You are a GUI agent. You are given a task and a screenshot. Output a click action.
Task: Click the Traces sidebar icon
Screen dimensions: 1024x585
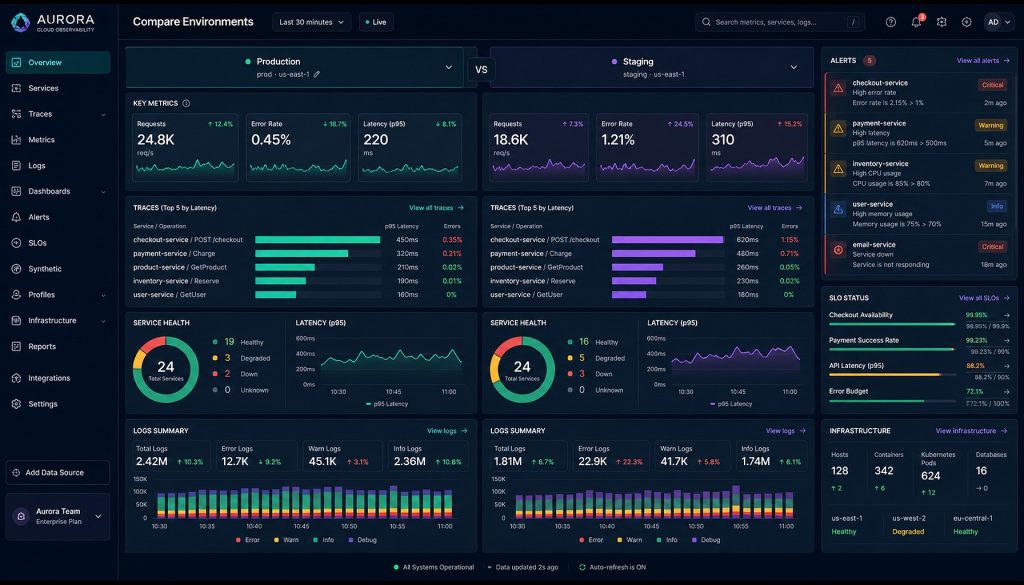[x=16, y=114]
